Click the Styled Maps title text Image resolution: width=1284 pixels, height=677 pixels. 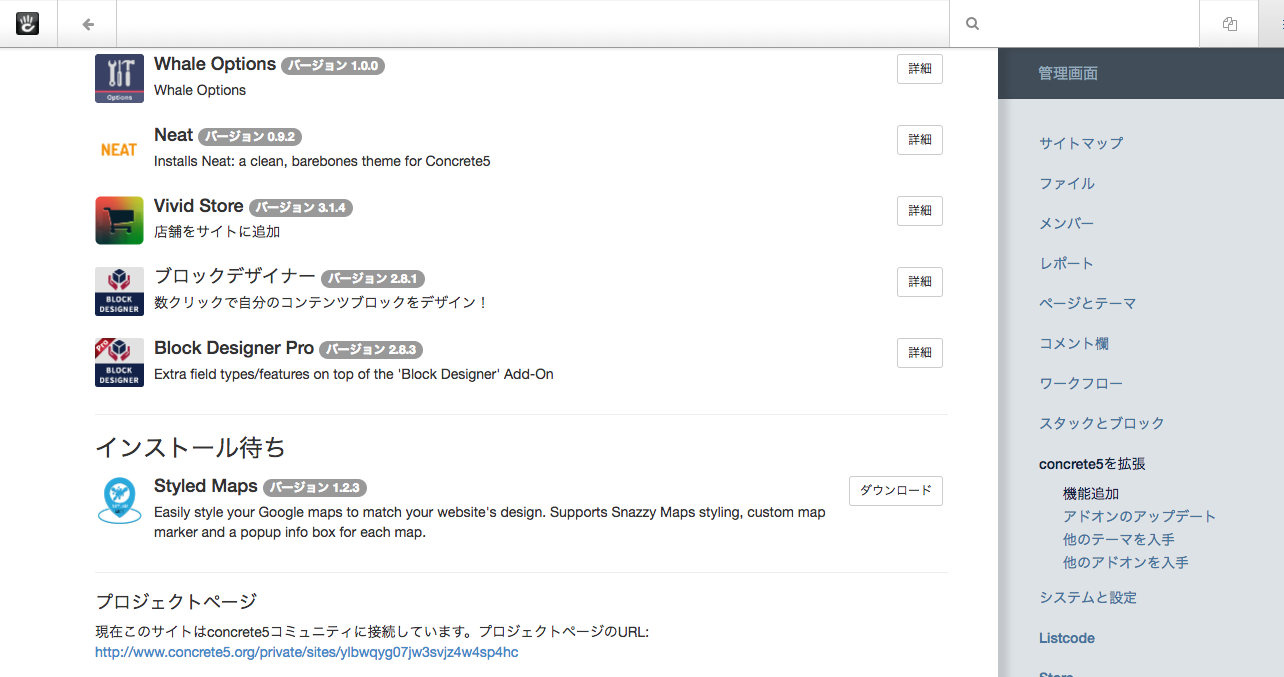point(206,486)
